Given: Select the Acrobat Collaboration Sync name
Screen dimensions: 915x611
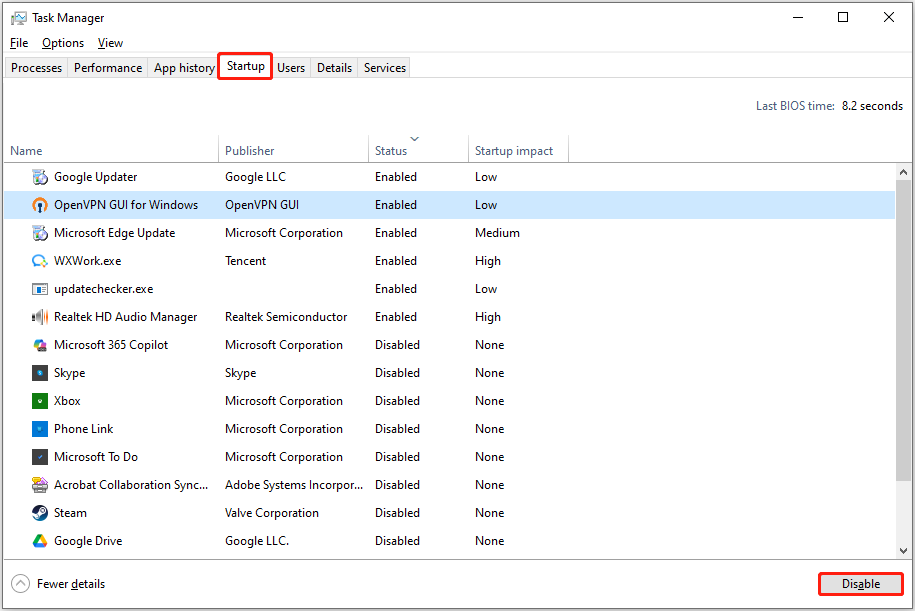Looking at the screenshot, I should [x=131, y=485].
